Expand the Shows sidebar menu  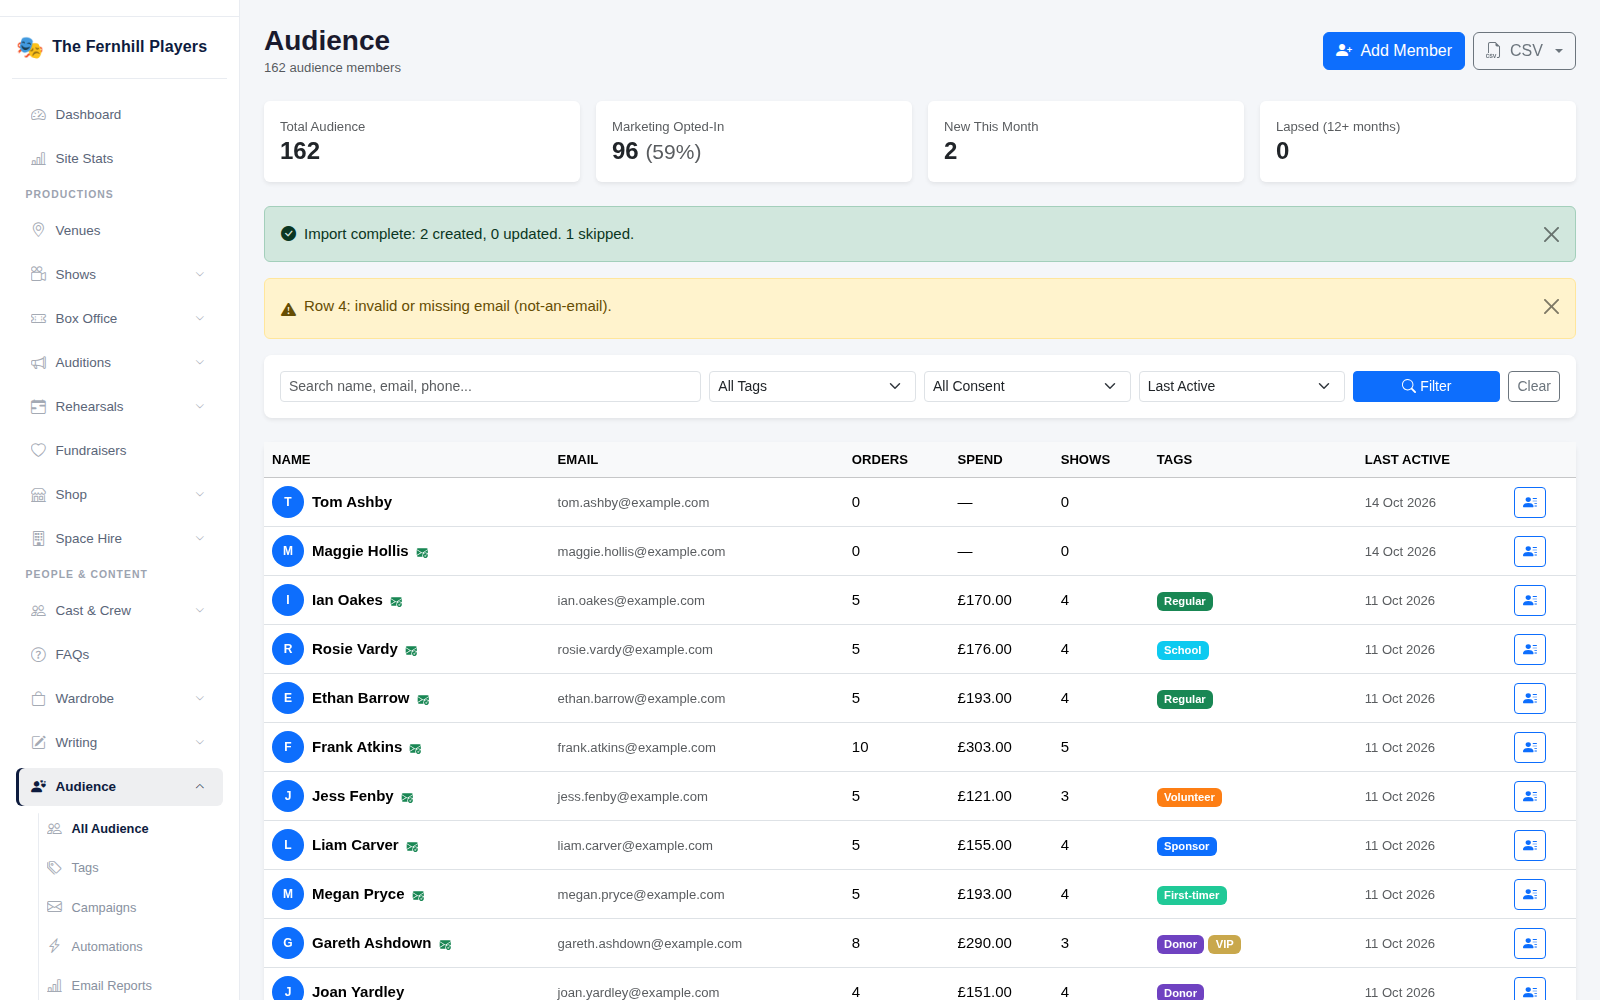(x=120, y=275)
